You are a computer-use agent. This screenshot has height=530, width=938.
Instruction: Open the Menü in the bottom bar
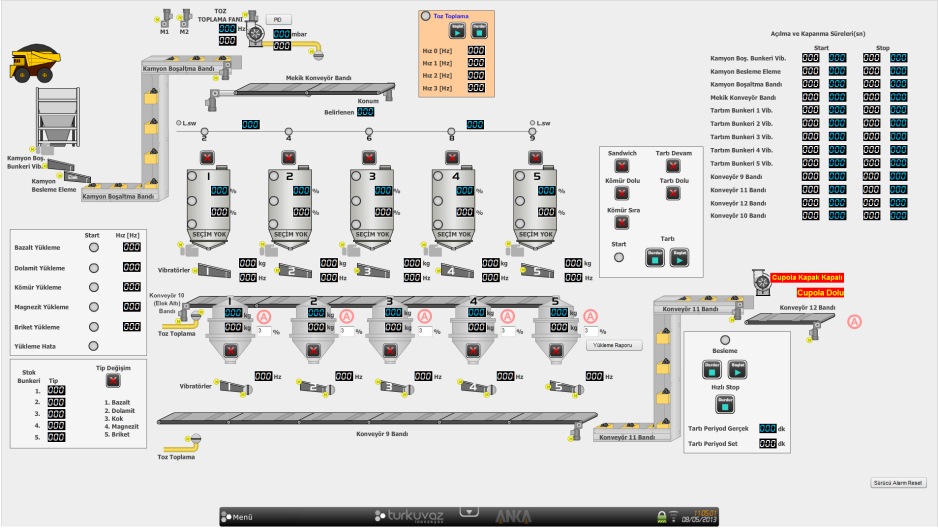[x=240, y=517]
